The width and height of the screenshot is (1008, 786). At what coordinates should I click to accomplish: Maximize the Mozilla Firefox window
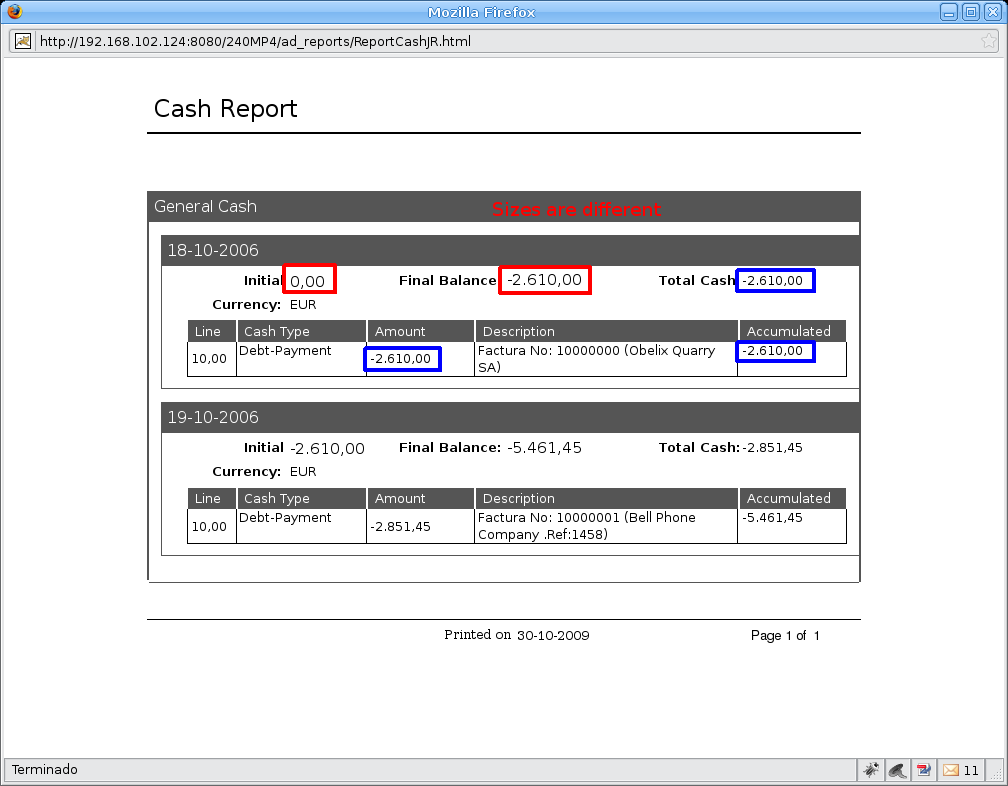click(x=971, y=12)
